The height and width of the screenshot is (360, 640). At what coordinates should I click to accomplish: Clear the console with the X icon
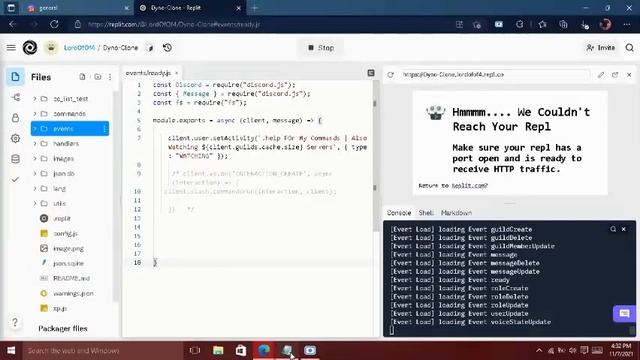(624, 229)
